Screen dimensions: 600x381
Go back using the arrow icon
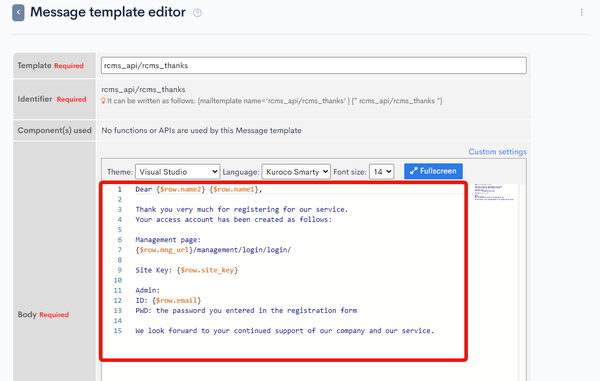click(x=18, y=13)
